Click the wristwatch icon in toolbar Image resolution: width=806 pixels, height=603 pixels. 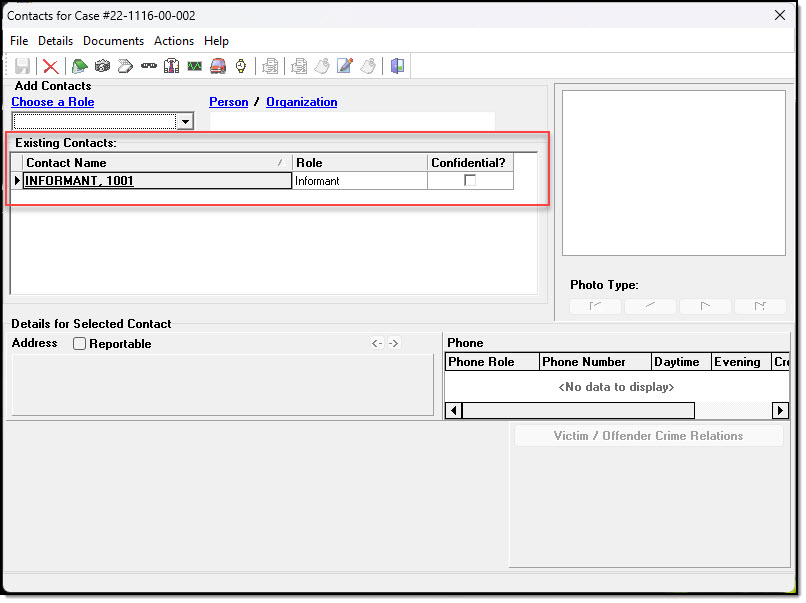coord(240,67)
